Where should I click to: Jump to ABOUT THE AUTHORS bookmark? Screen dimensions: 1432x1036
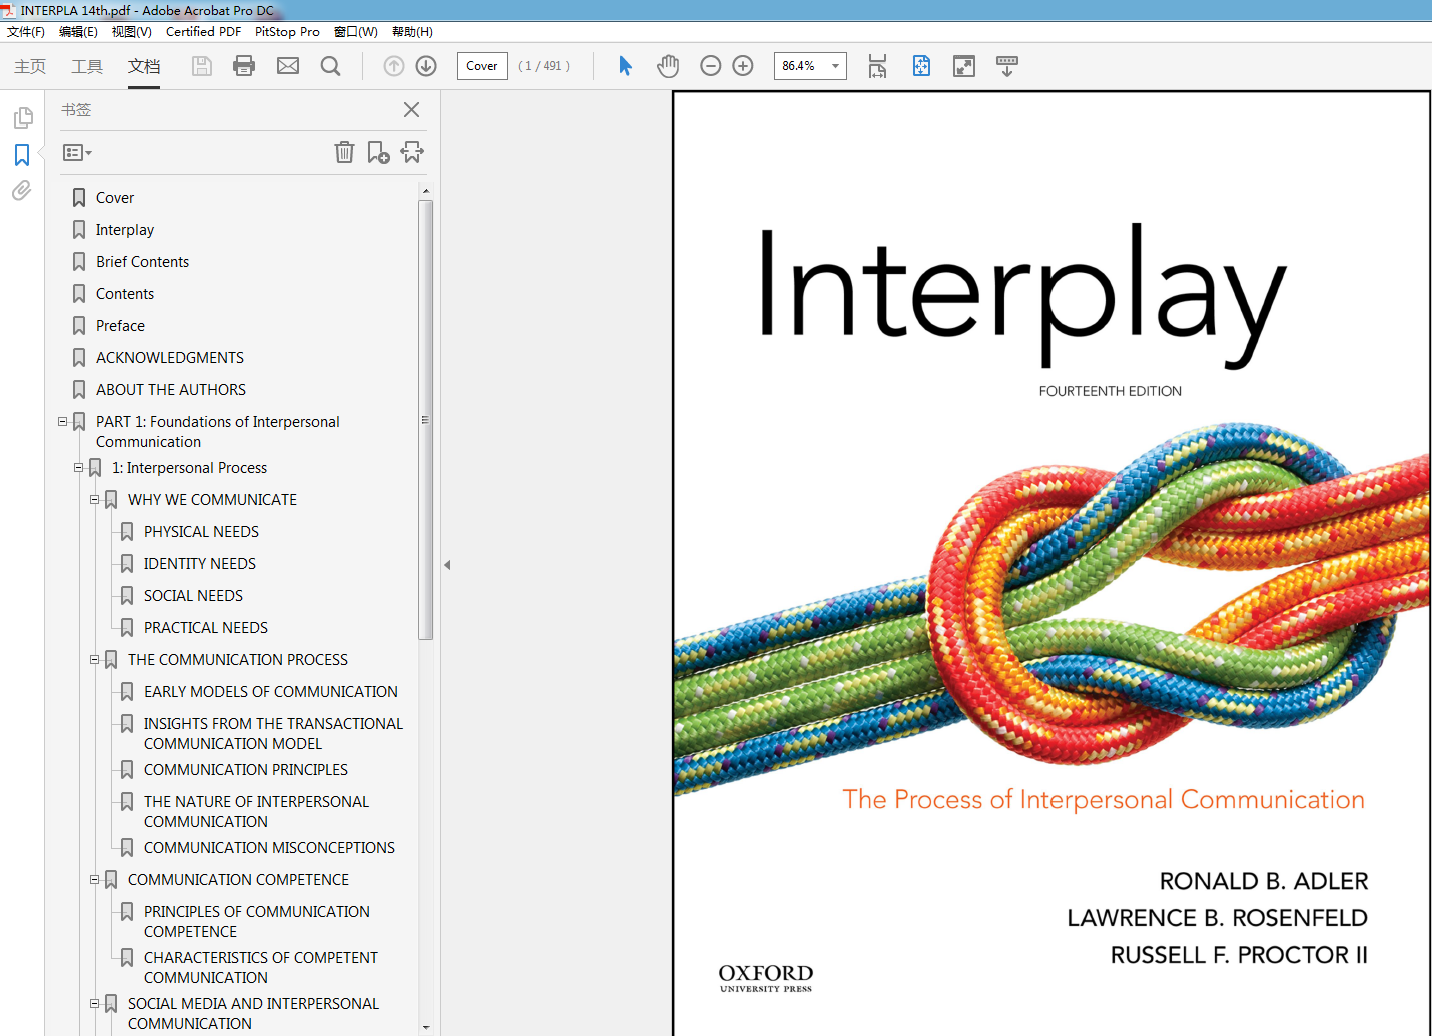point(171,390)
